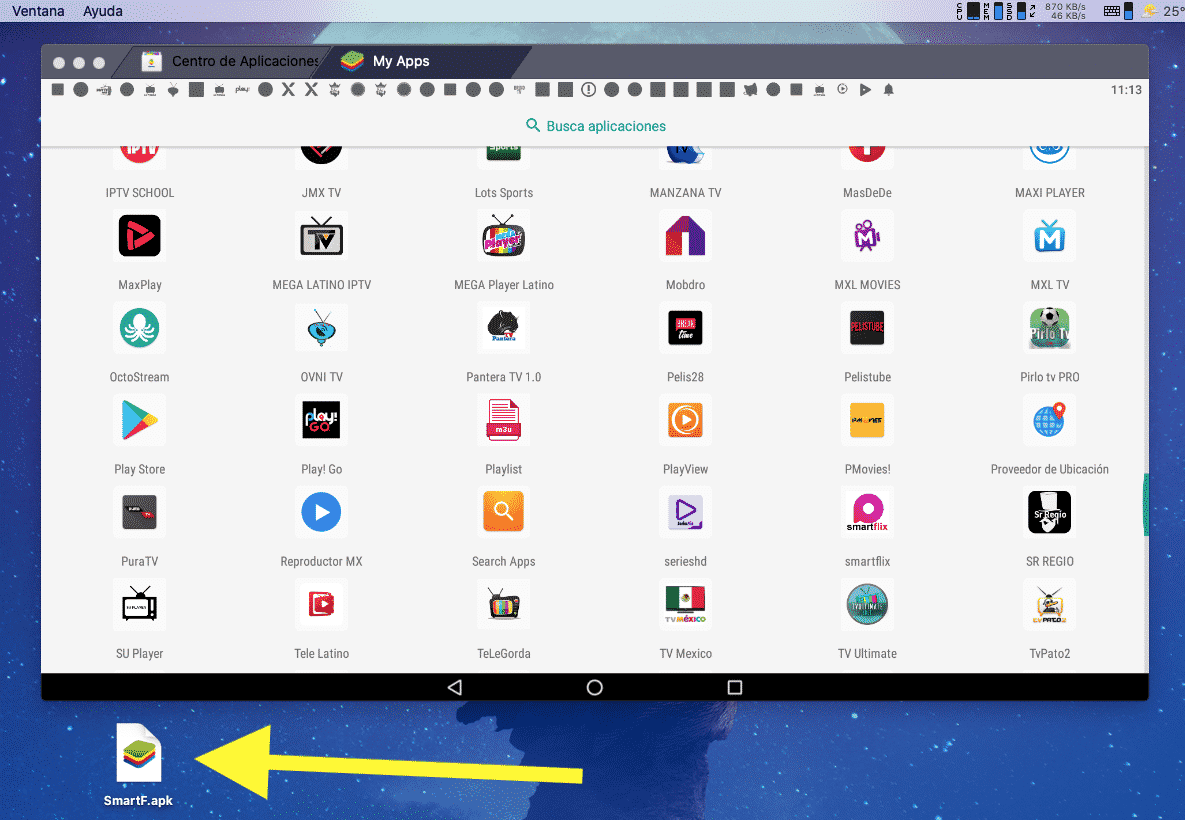
Task: Open the PlayView app
Action: [685, 420]
